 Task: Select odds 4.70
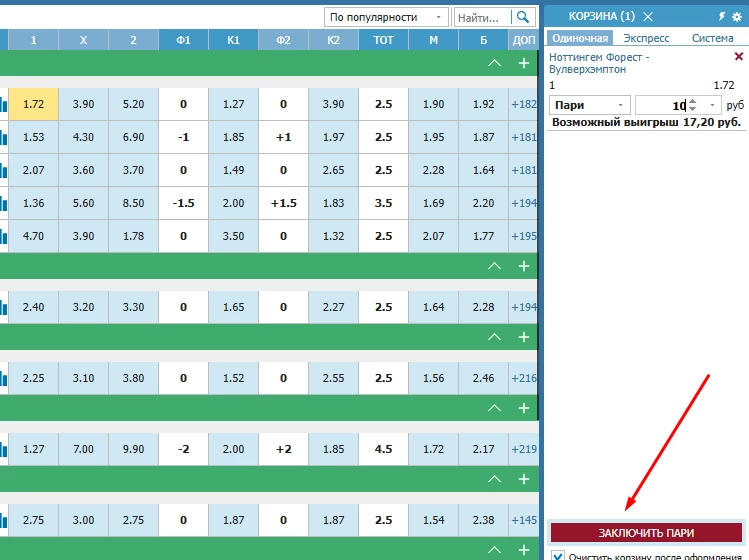click(33, 236)
